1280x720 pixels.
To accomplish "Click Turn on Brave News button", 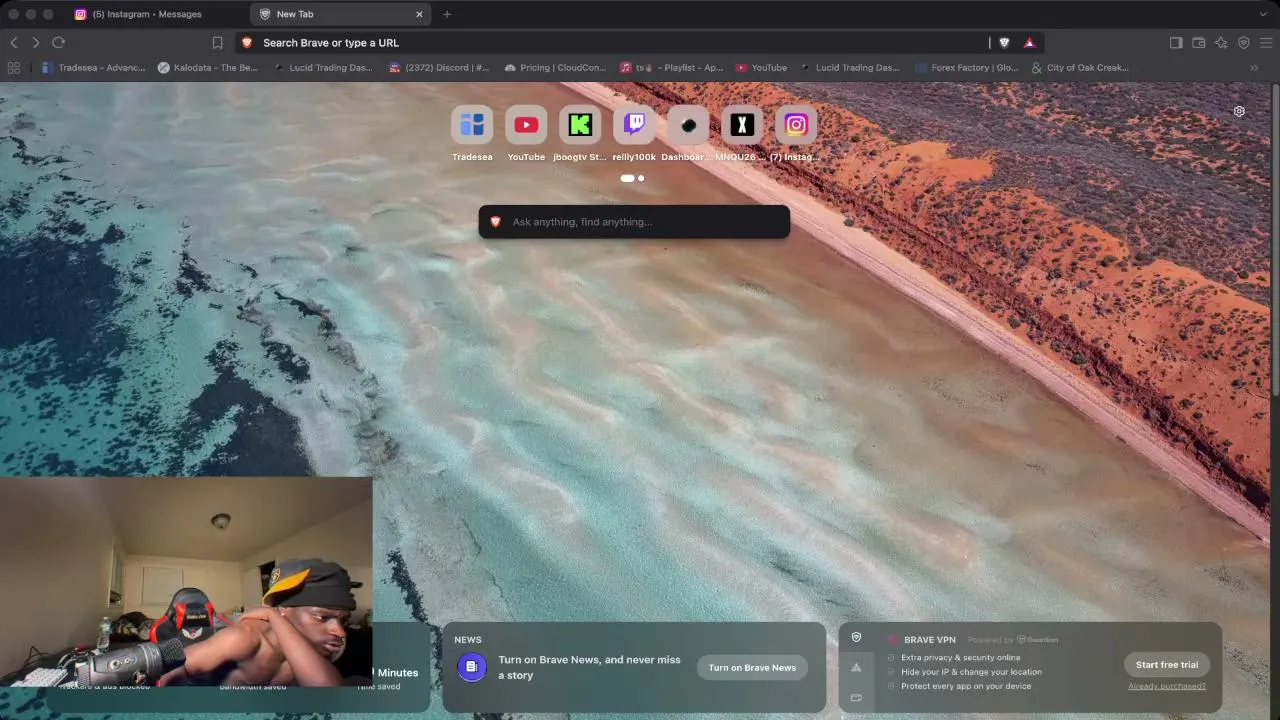I will tap(752, 667).
